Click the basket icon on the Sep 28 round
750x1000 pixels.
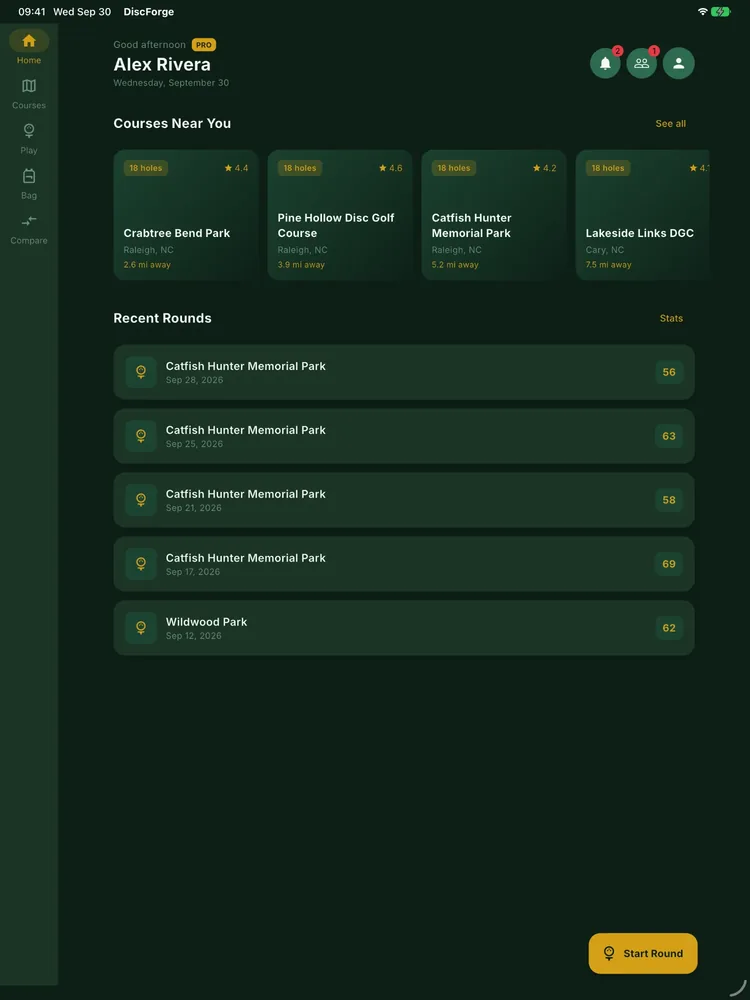[141, 372]
